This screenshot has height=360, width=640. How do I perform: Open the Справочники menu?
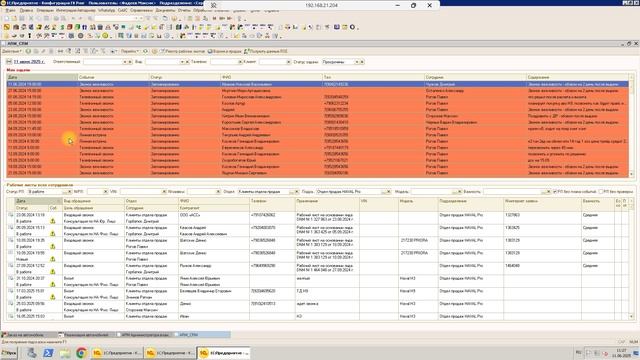(x=142, y=10)
